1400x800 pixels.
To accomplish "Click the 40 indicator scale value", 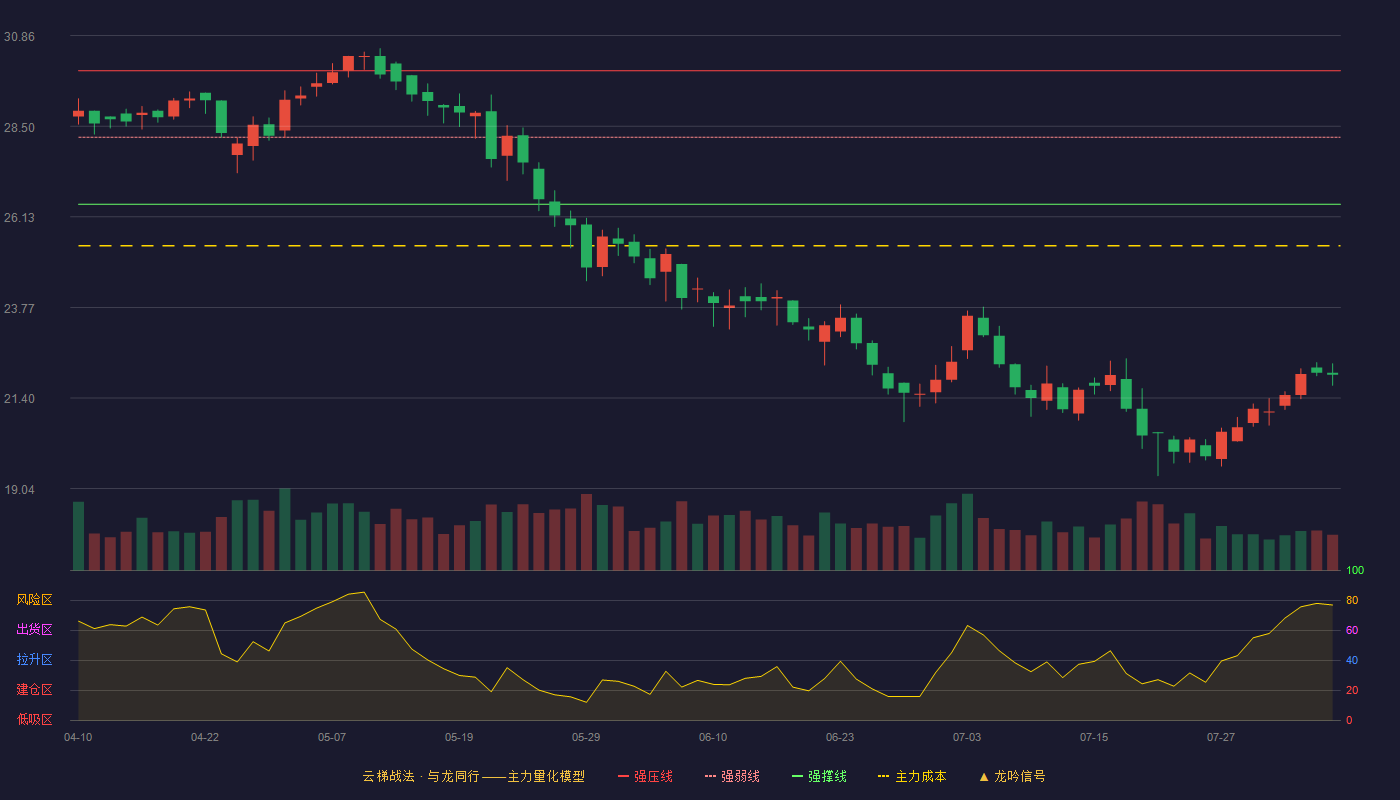I will (x=1352, y=660).
